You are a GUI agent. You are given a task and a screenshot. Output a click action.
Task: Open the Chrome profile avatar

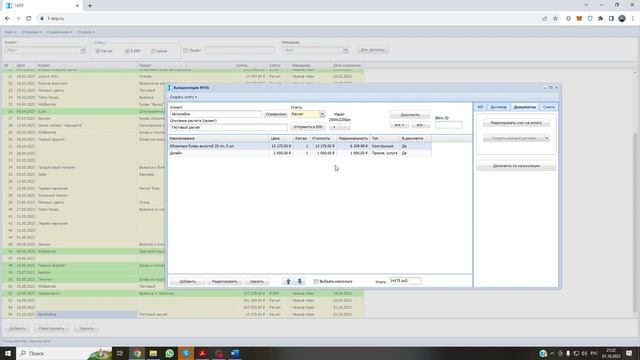tap(622, 18)
